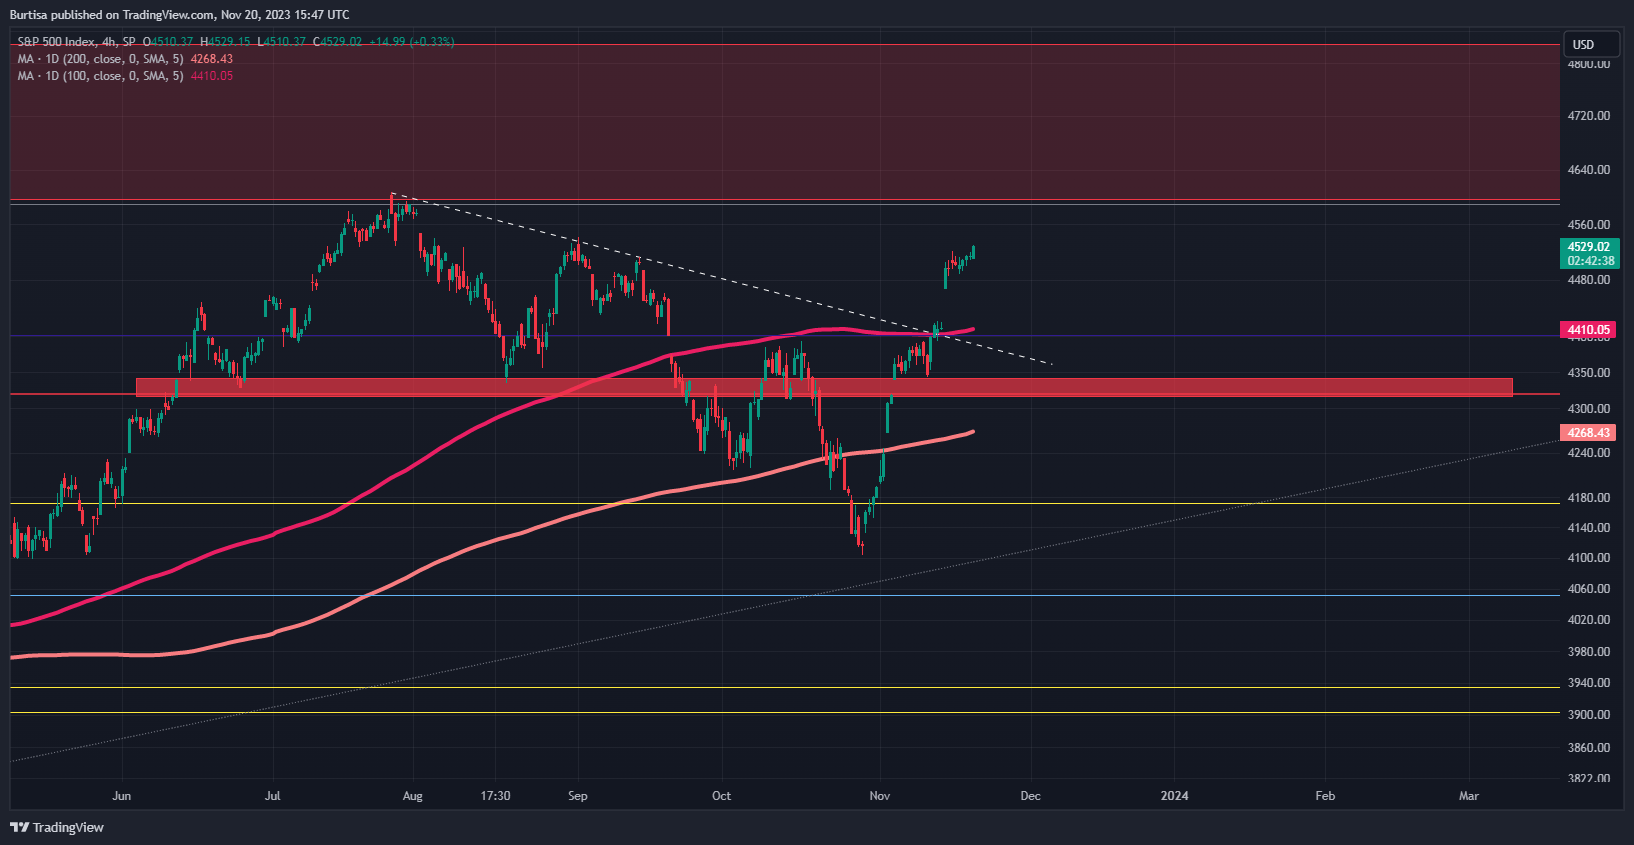Viewport: 1634px width, 845px height.
Task: Click the 3980.00 price axis level
Action: 1588,652
